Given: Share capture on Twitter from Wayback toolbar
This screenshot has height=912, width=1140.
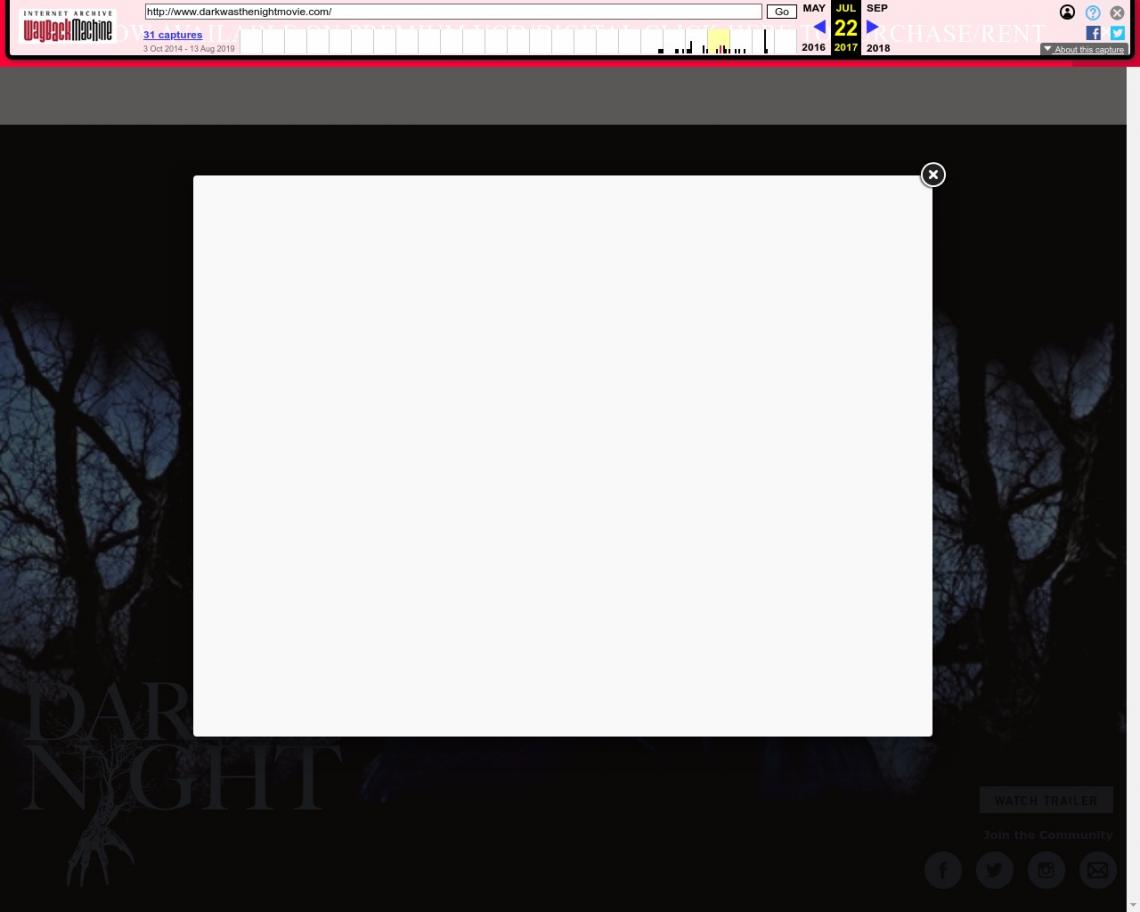Looking at the screenshot, I should [x=1117, y=33].
